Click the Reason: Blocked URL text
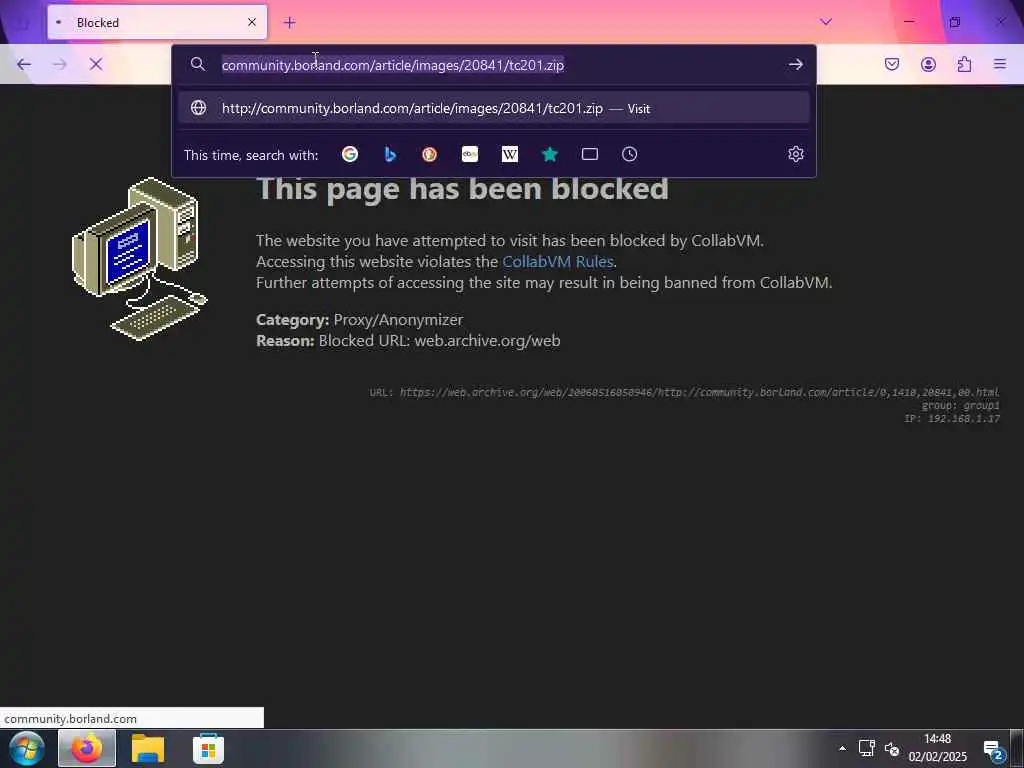 pyautogui.click(x=408, y=341)
